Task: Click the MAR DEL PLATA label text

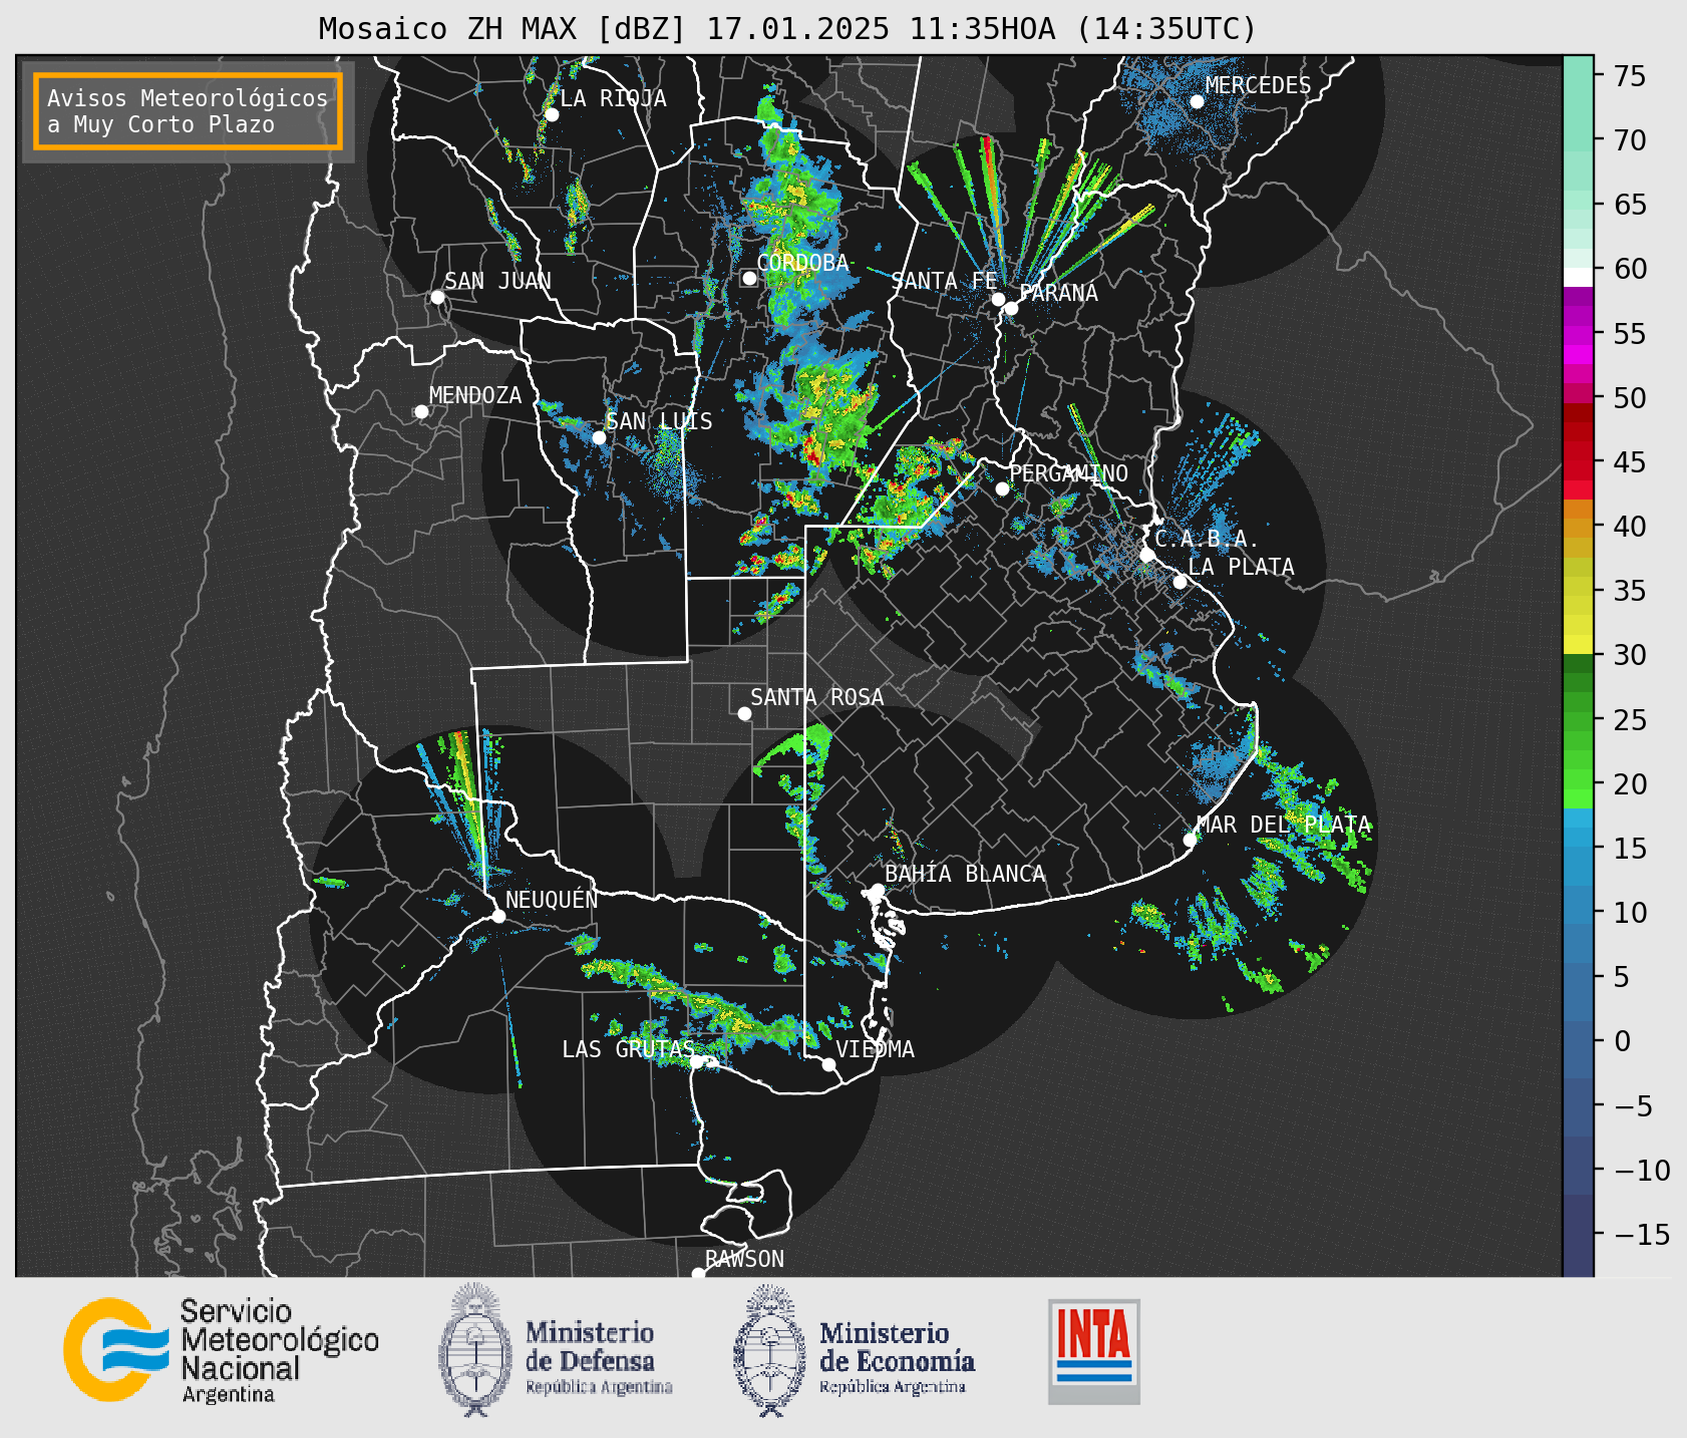Action: pyautogui.click(x=1283, y=825)
